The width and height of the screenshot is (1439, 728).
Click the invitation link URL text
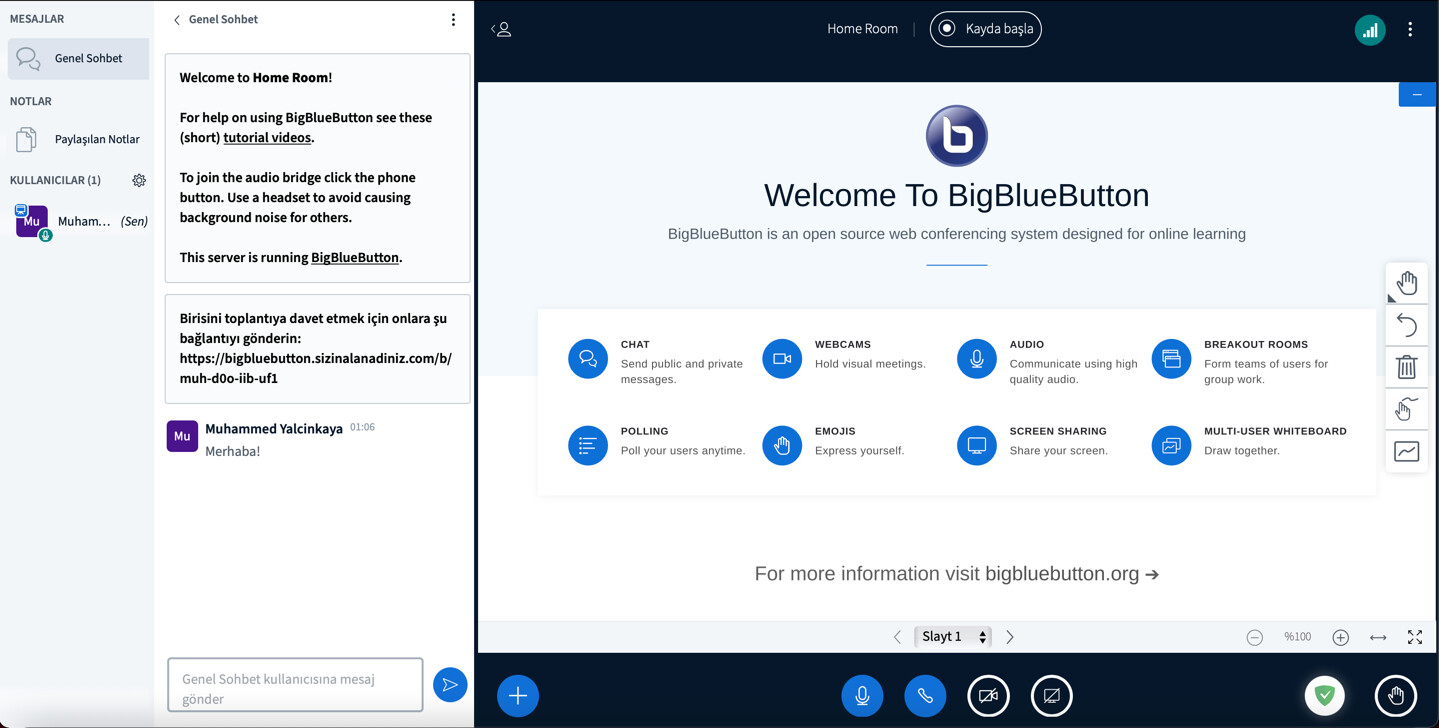pos(315,368)
